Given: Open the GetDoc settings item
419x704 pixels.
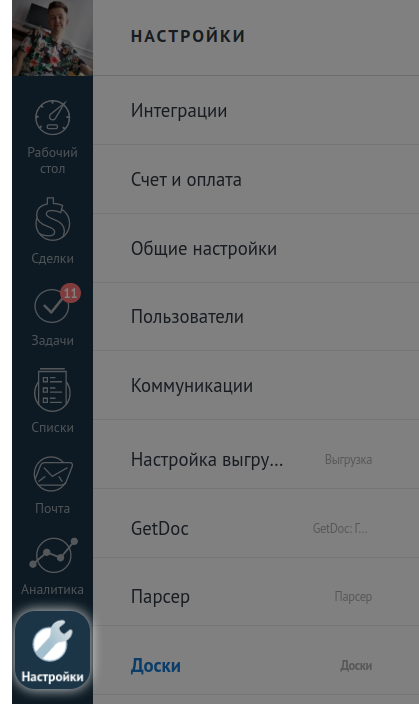Looking at the screenshot, I should [256, 528].
